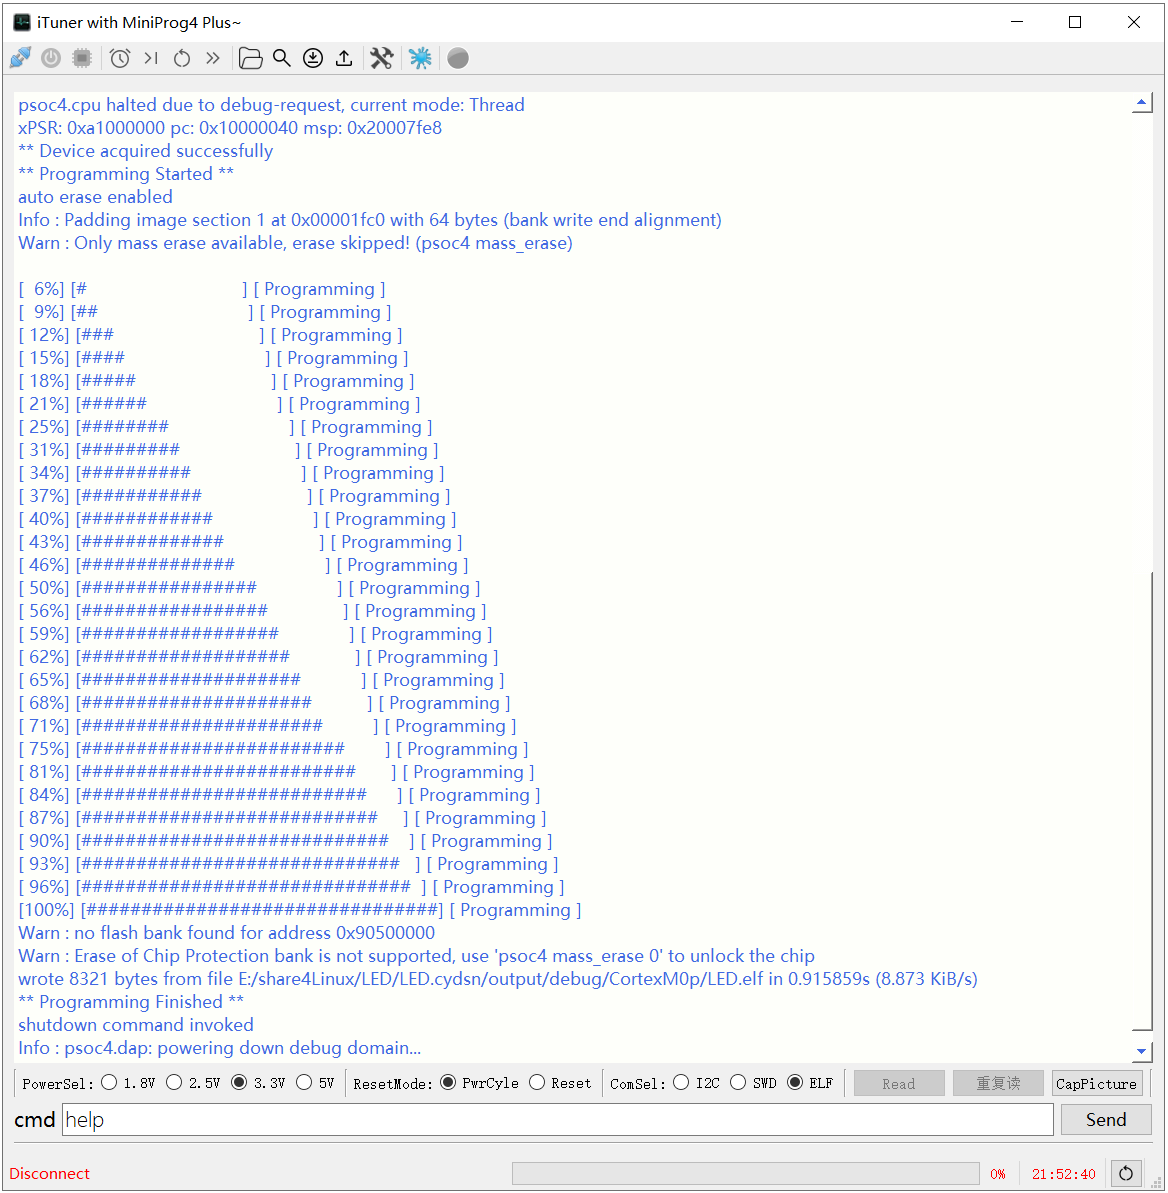
Task: Click the 'Only mass erase available' warning line
Action: pyautogui.click(x=296, y=243)
